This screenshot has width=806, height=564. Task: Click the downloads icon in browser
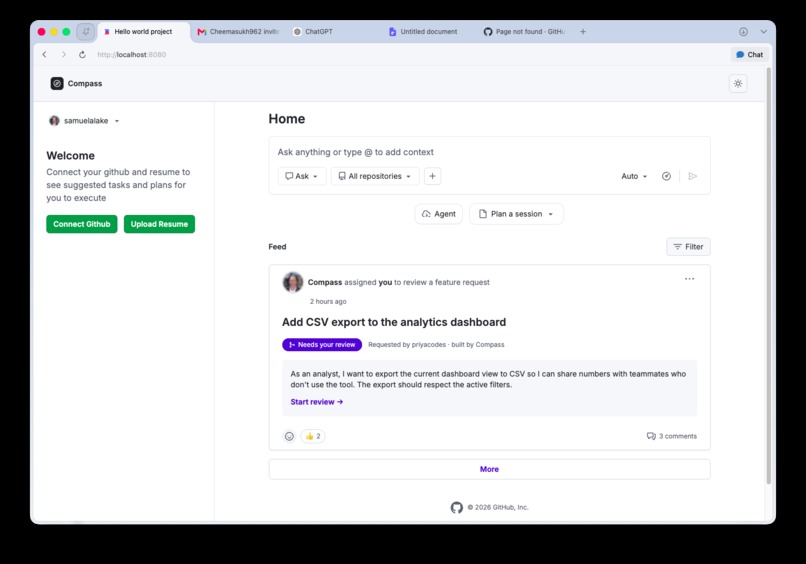[743, 31]
